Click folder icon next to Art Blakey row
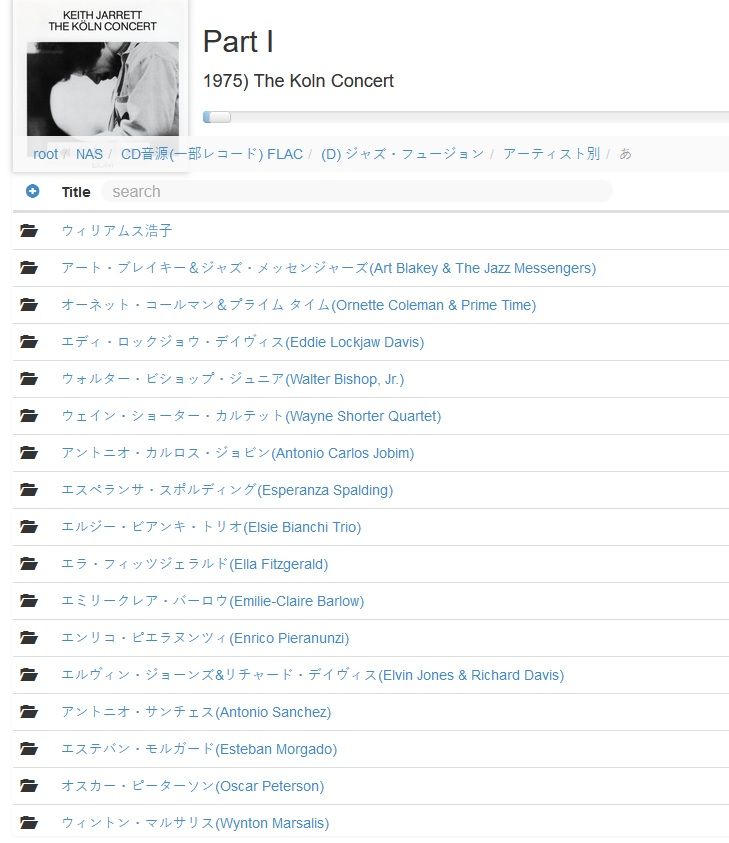 (29, 268)
